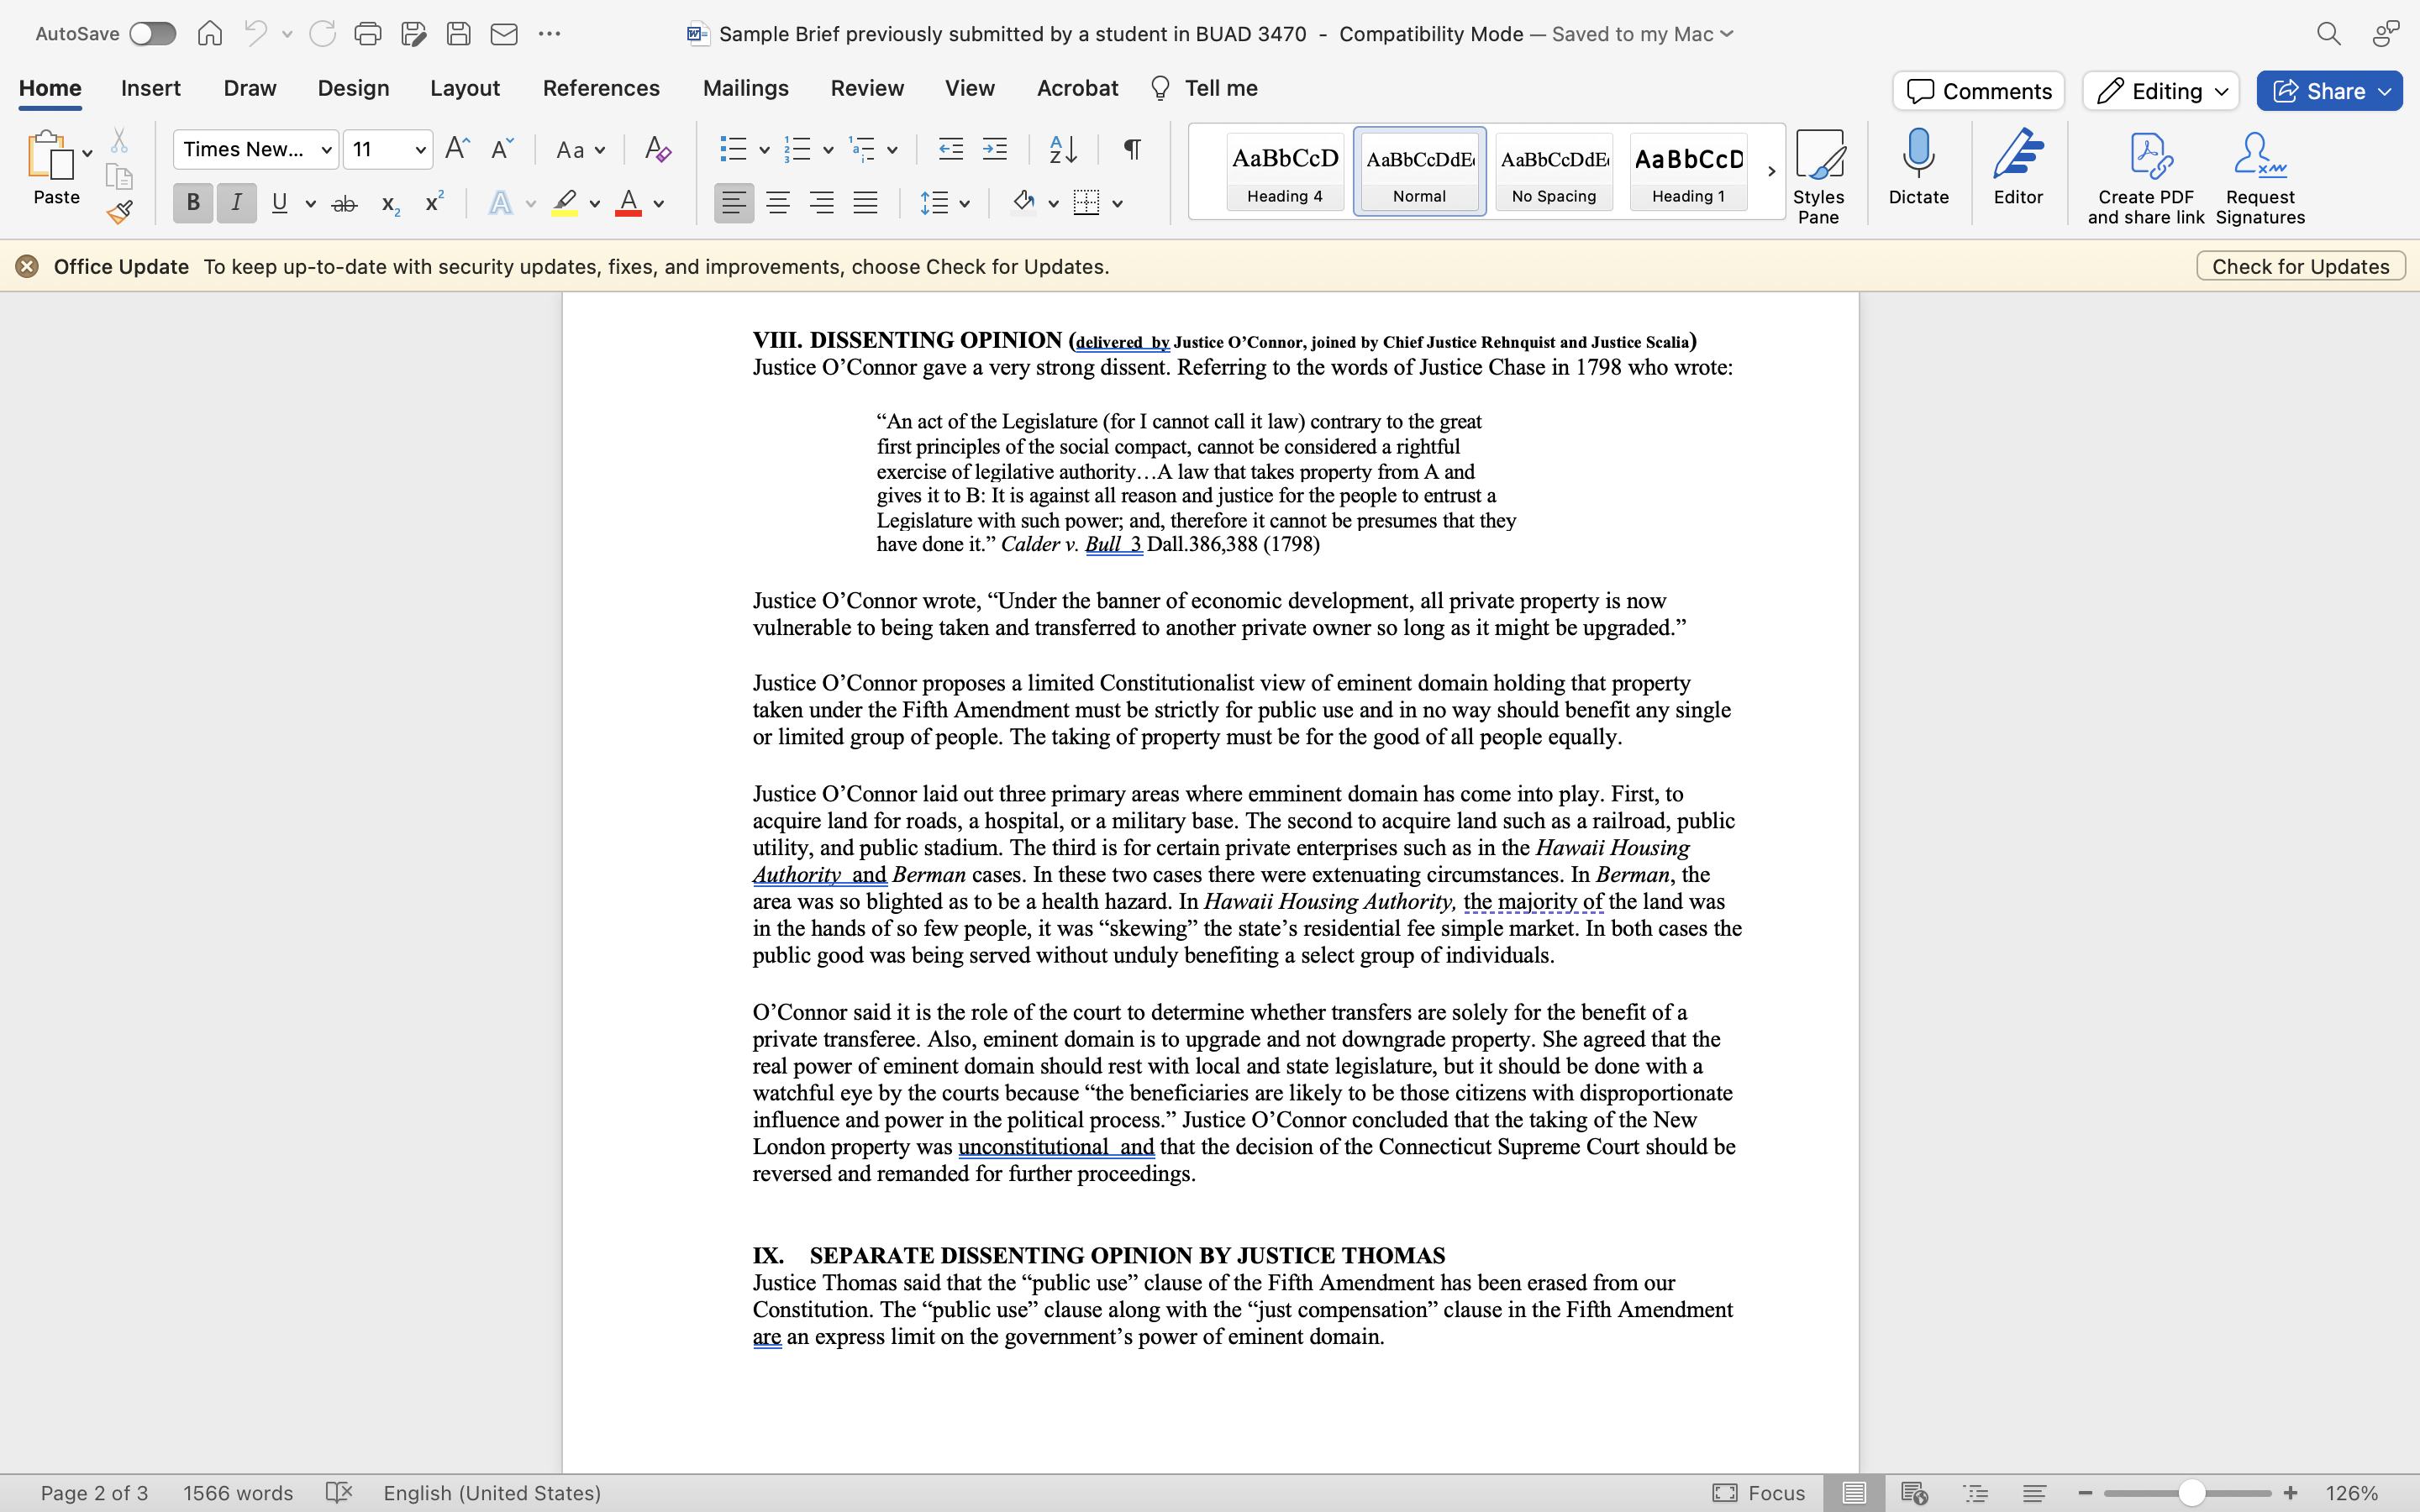2420x1512 pixels.
Task: Show paragraph marks
Action: (x=1130, y=149)
